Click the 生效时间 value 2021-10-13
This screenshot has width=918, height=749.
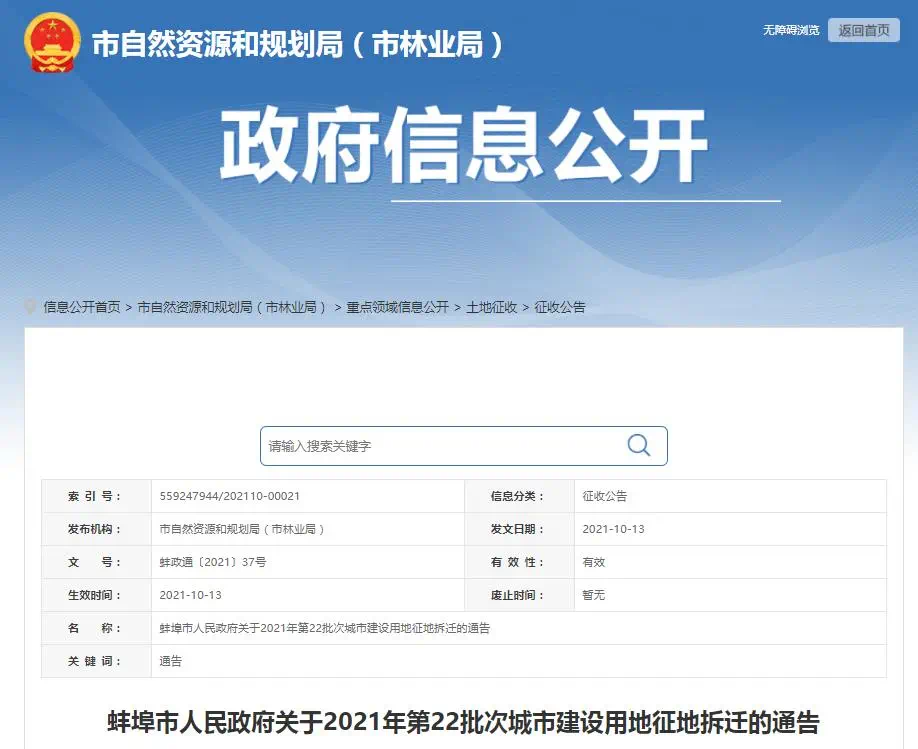(x=190, y=595)
